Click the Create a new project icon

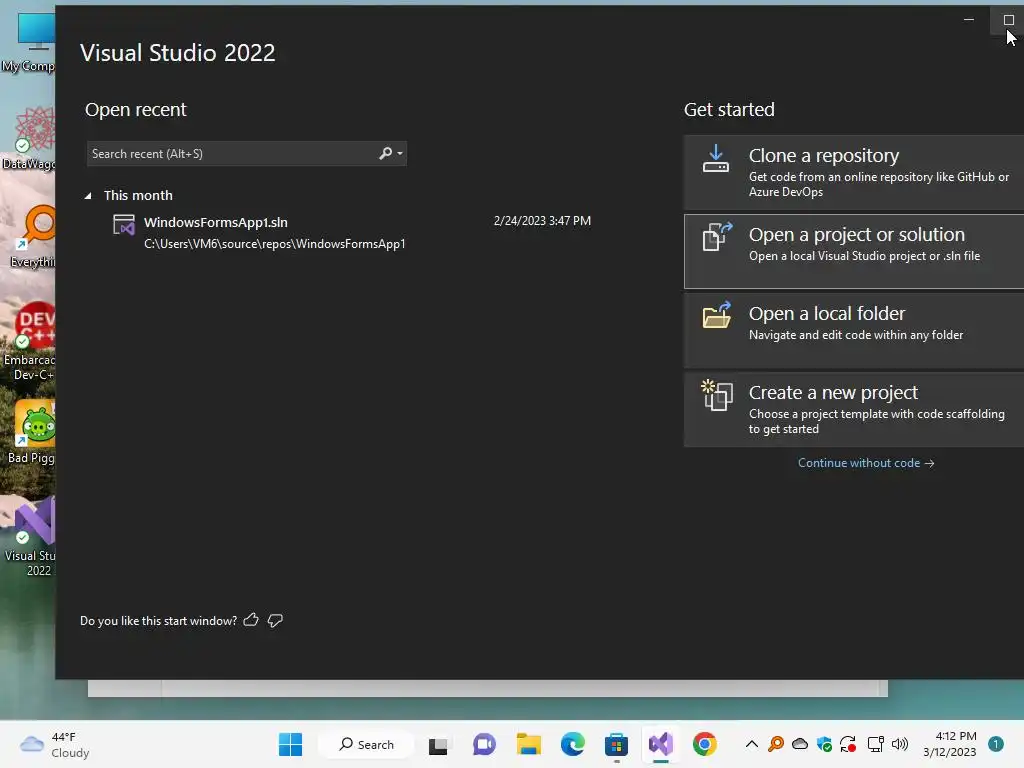[x=716, y=395]
